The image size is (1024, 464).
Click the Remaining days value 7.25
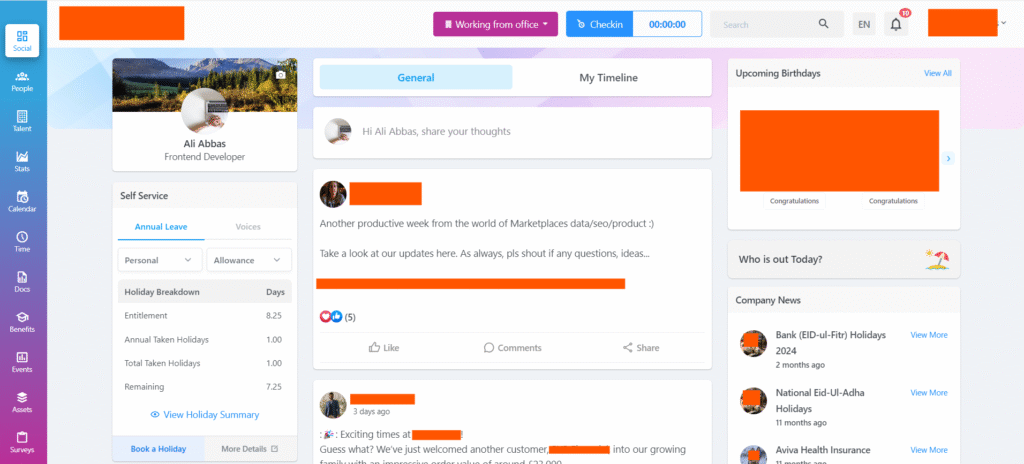click(x=274, y=387)
